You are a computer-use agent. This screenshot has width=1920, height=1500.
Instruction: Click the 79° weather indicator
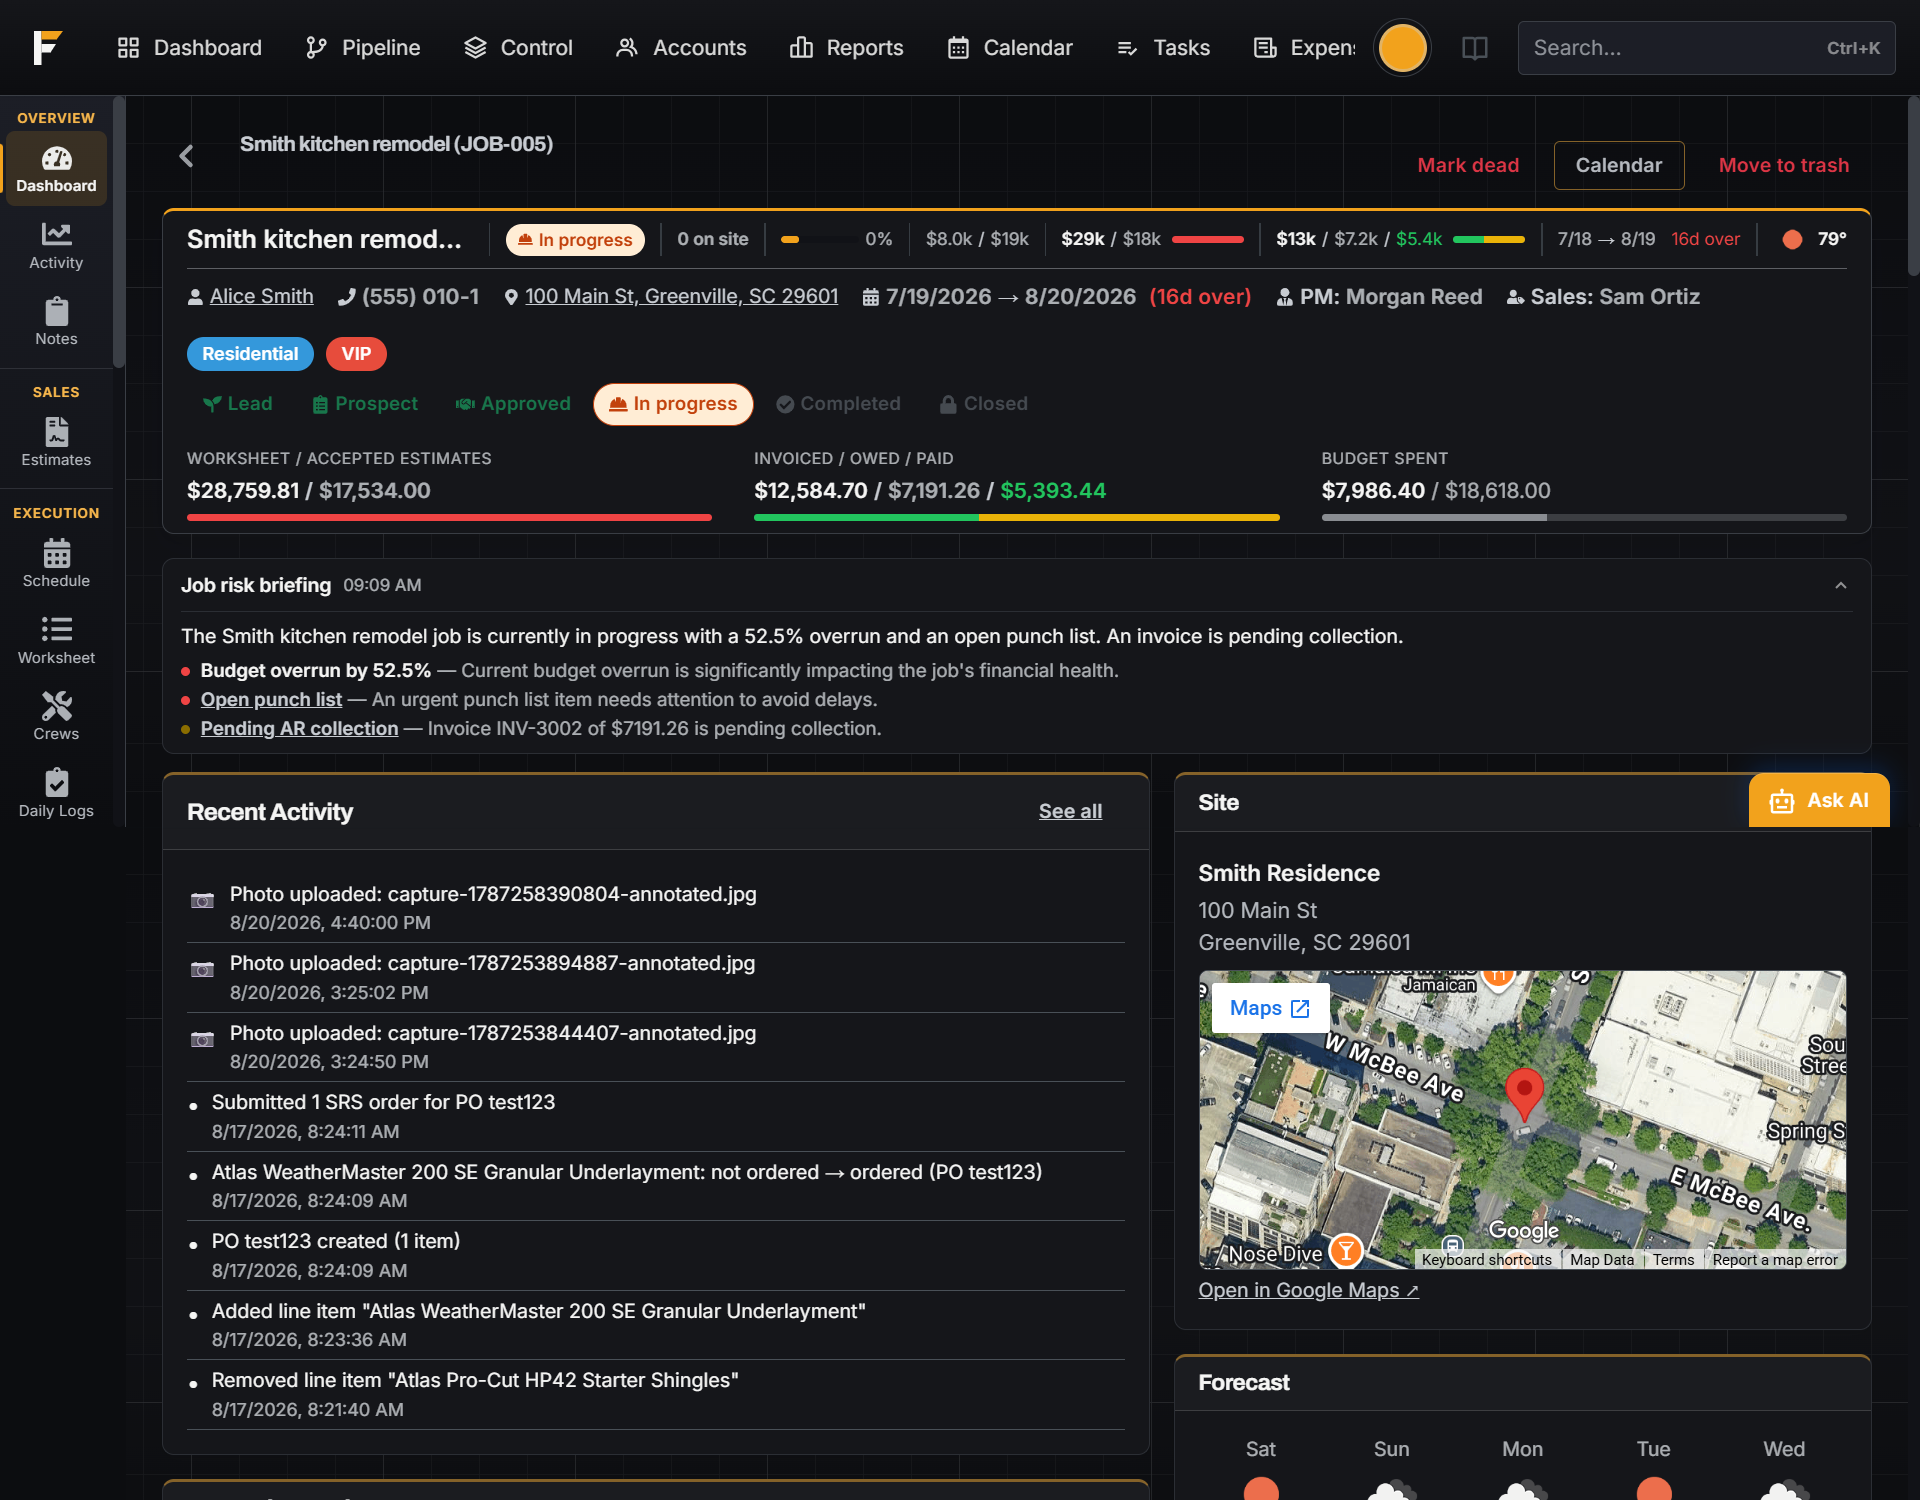[1815, 239]
